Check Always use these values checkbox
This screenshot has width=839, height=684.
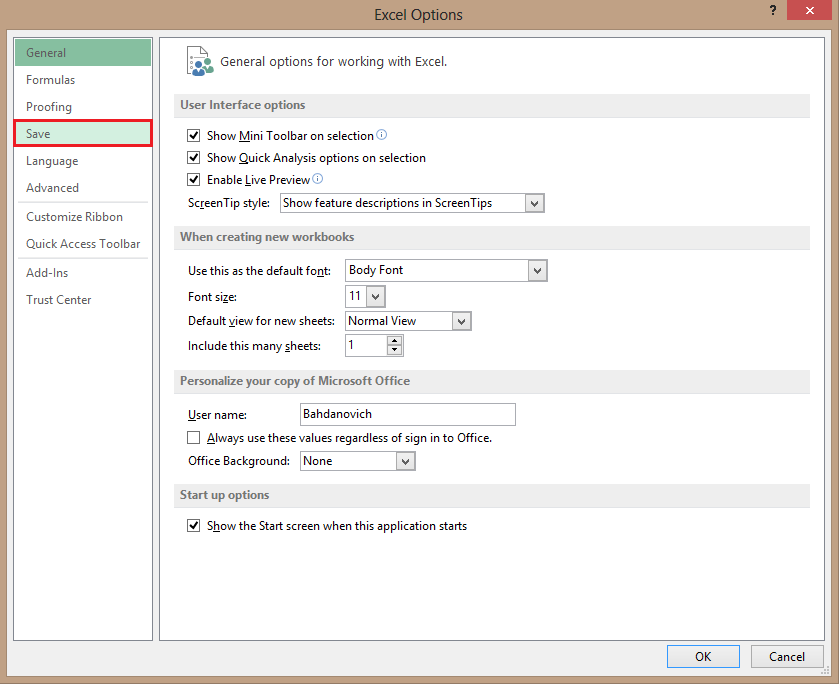pos(194,438)
